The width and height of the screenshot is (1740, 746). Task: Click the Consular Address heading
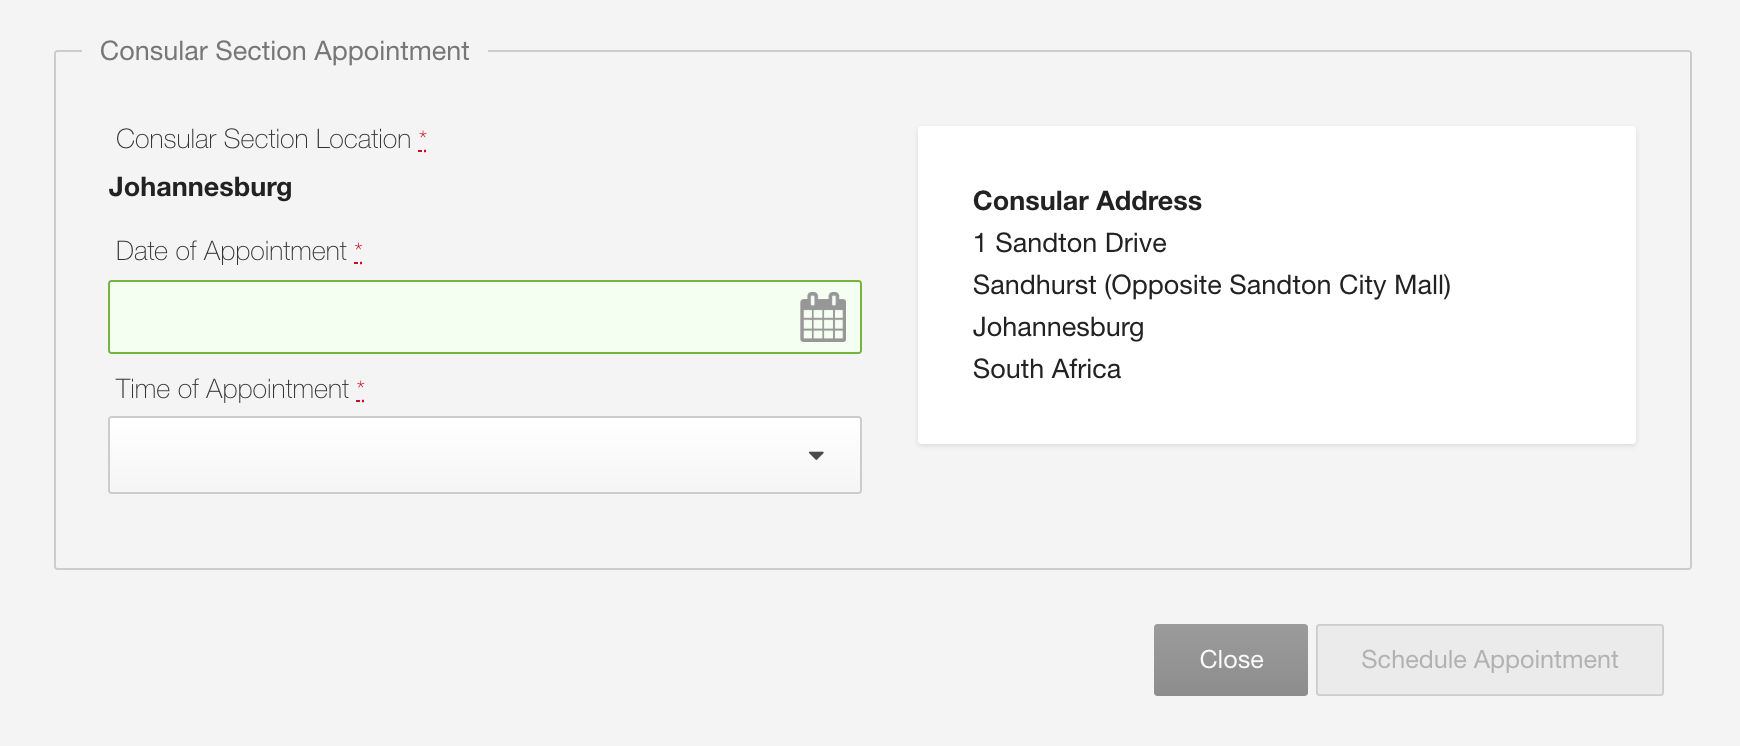[x=1087, y=201]
